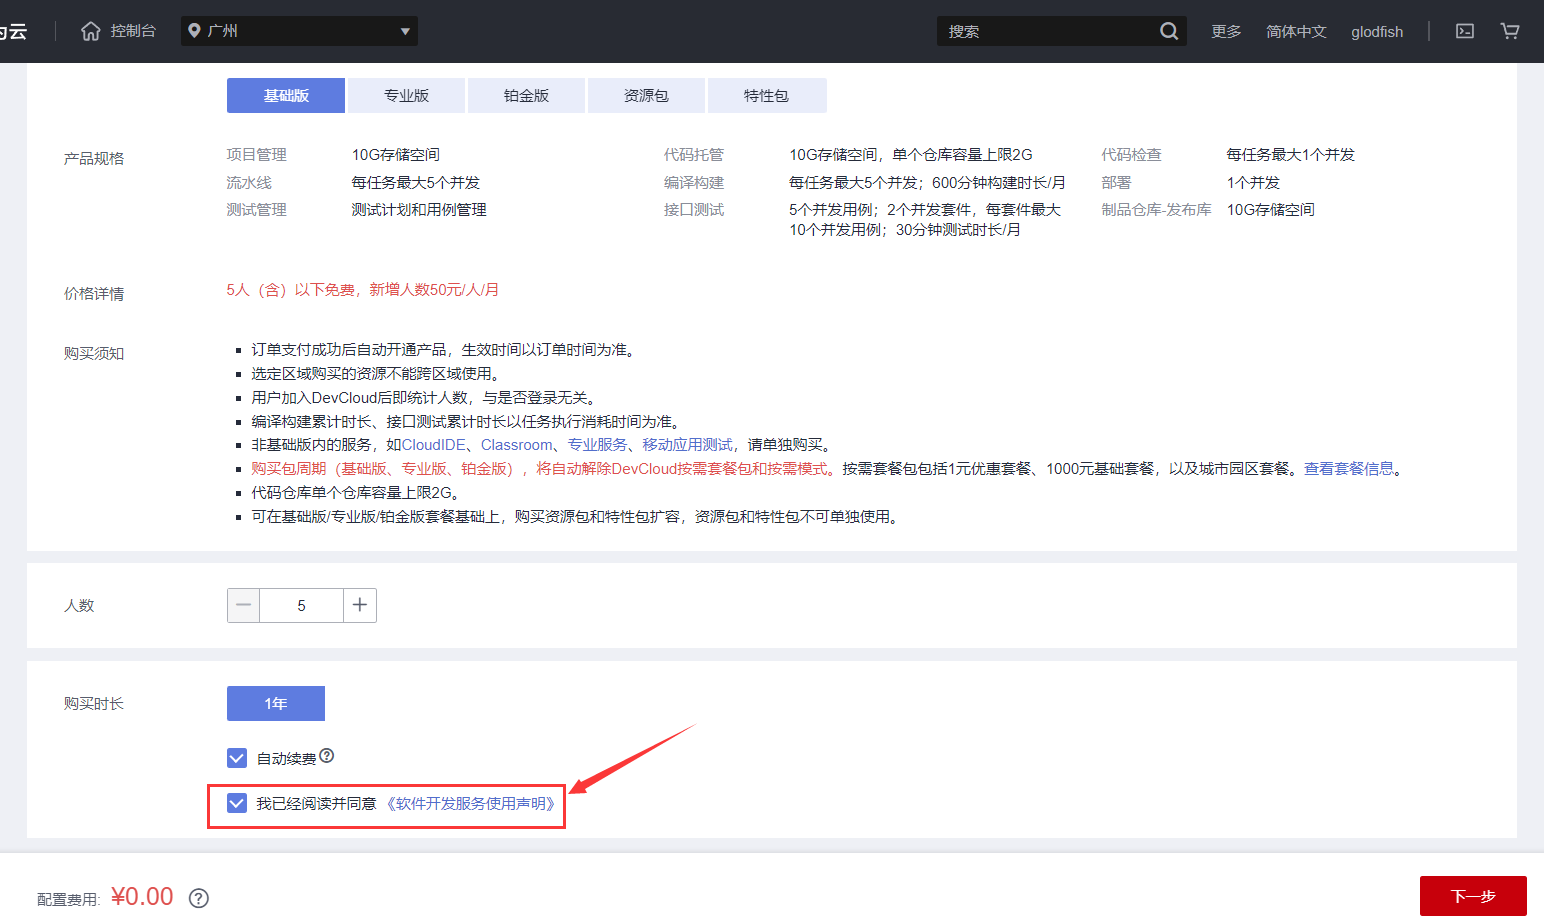This screenshot has height=920, width=1544.
Task: Click the configuration fee help icon
Action: pyautogui.click(x=199, y=898)
